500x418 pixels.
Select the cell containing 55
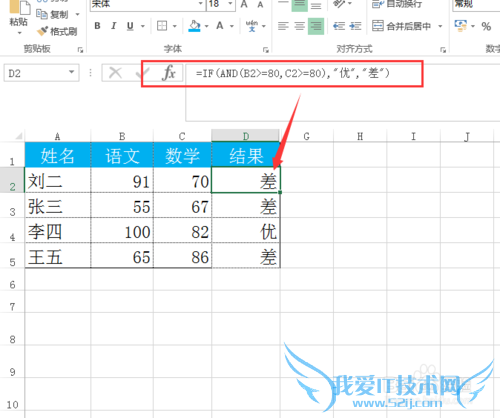click(x=122, y=206)
